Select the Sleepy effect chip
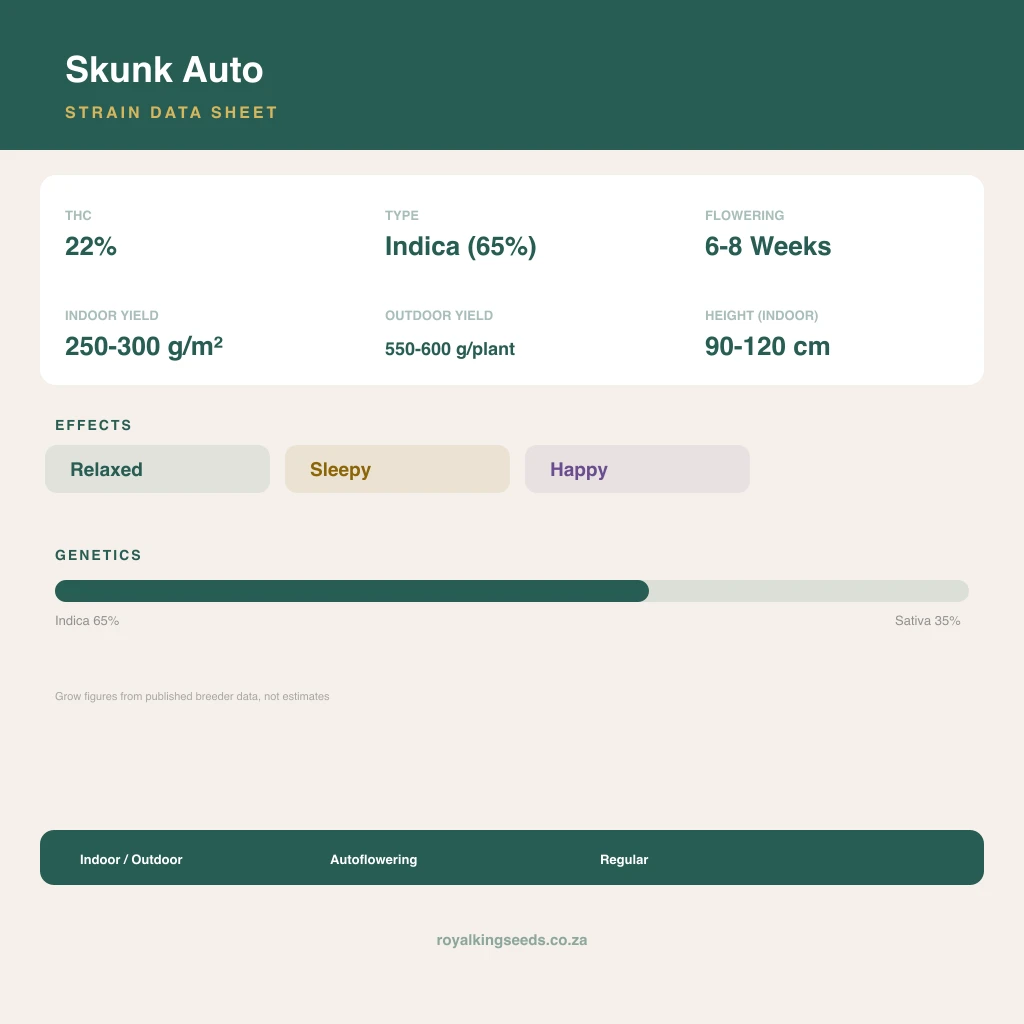This screenshot has width=1024, height=1024. click(397, 469)
